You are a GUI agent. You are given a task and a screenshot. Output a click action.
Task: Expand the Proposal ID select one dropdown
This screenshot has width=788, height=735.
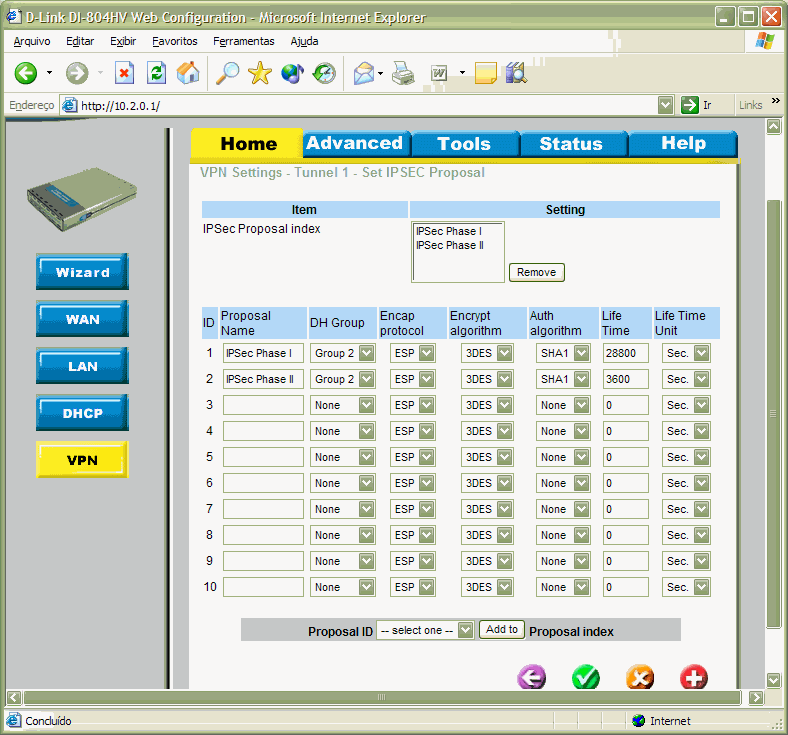pyautogui.click(x=425, y=630)
